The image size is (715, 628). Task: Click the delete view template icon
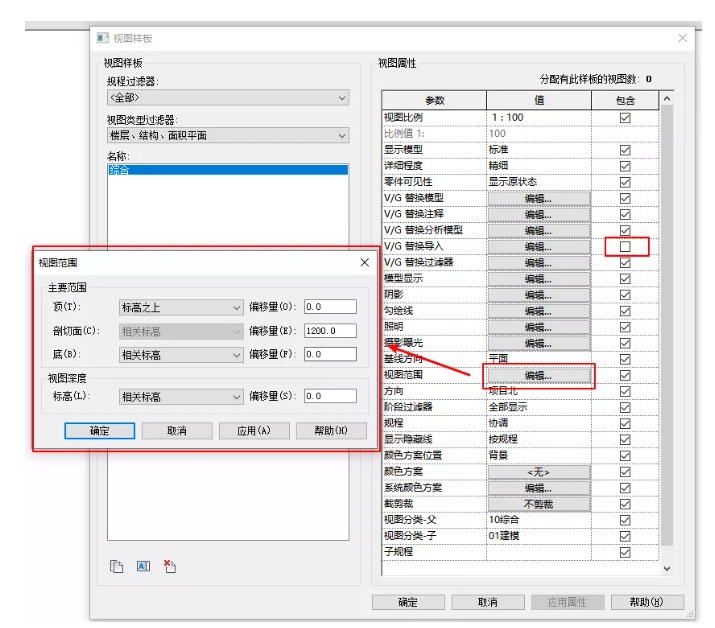[x=170, y=566]
